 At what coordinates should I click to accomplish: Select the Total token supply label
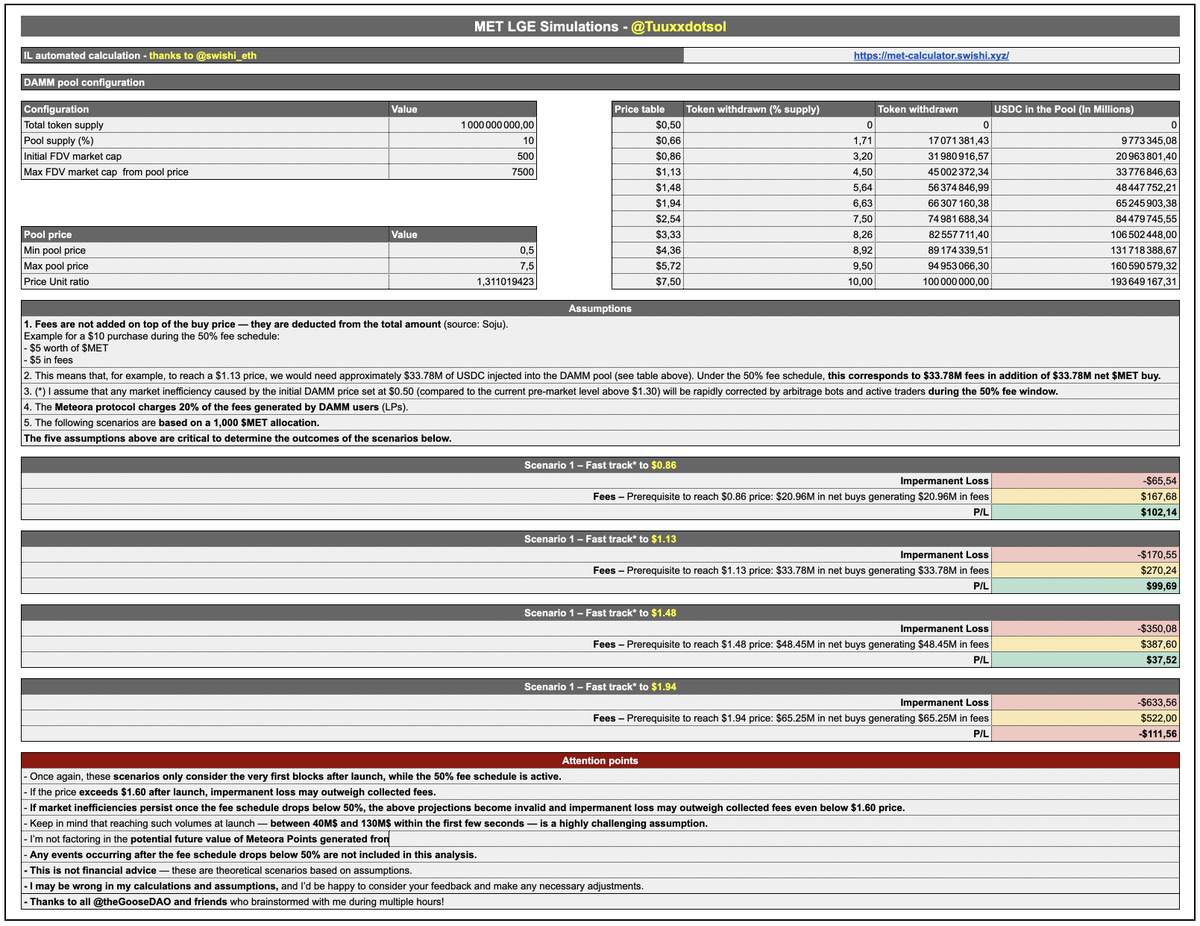click(205, 125)
